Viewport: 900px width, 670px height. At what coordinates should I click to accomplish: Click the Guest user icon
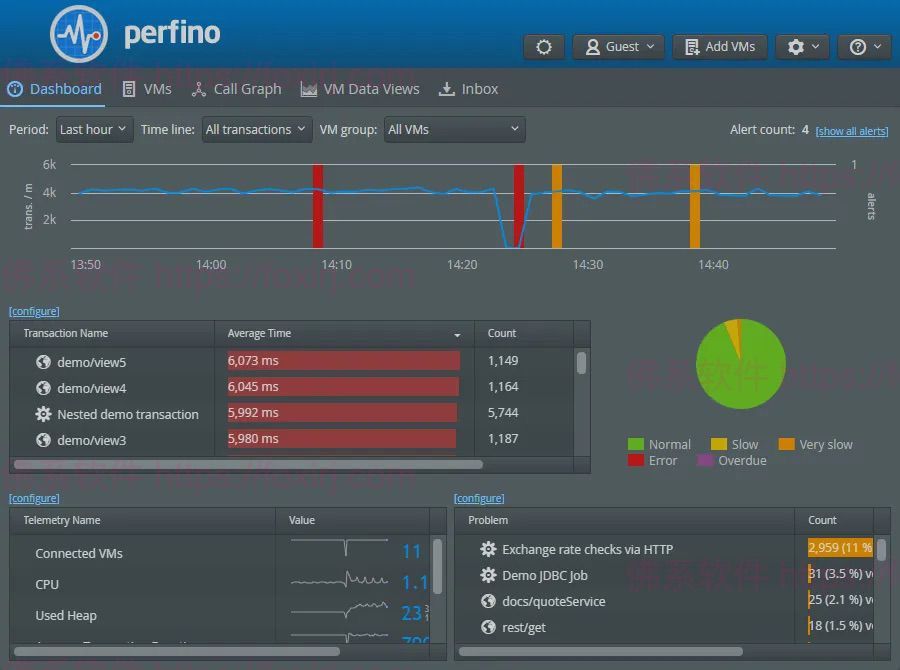tap(594, 46)
